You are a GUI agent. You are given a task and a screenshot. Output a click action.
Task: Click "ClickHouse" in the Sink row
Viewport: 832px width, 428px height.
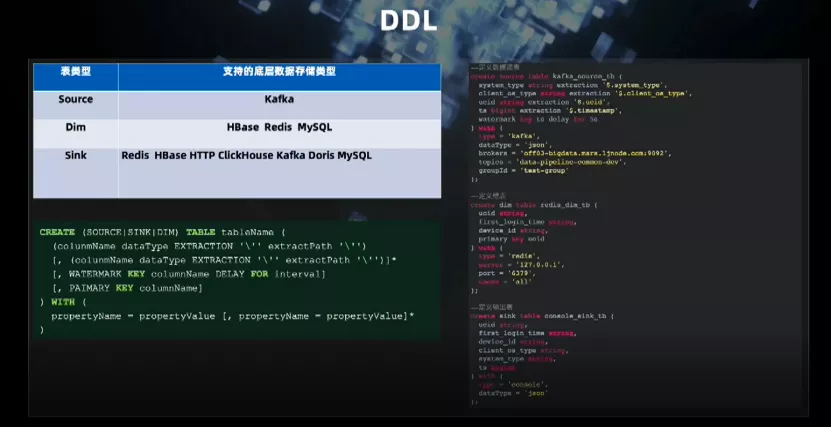pos(245,155)
